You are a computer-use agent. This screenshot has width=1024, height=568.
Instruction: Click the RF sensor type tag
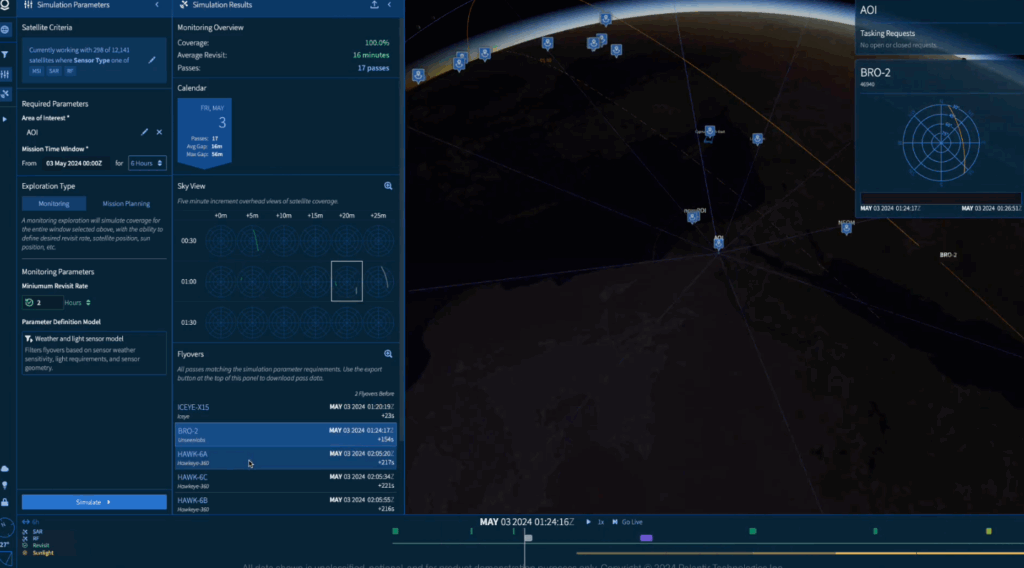tap(69, 71)
